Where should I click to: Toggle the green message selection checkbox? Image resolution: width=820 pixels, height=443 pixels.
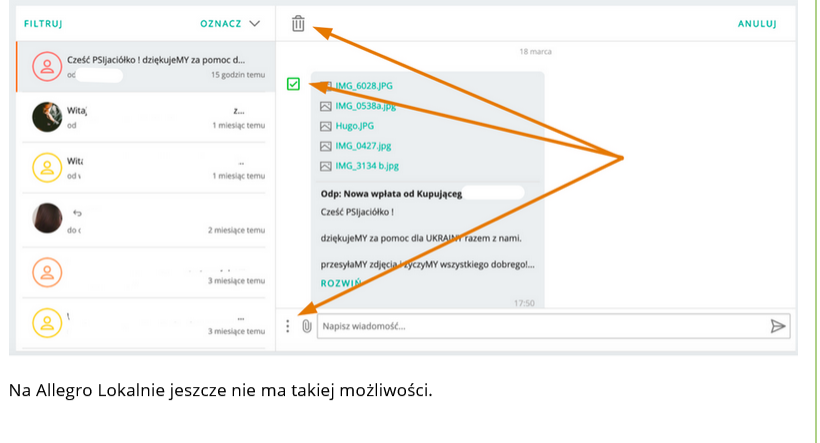[293, 84]
